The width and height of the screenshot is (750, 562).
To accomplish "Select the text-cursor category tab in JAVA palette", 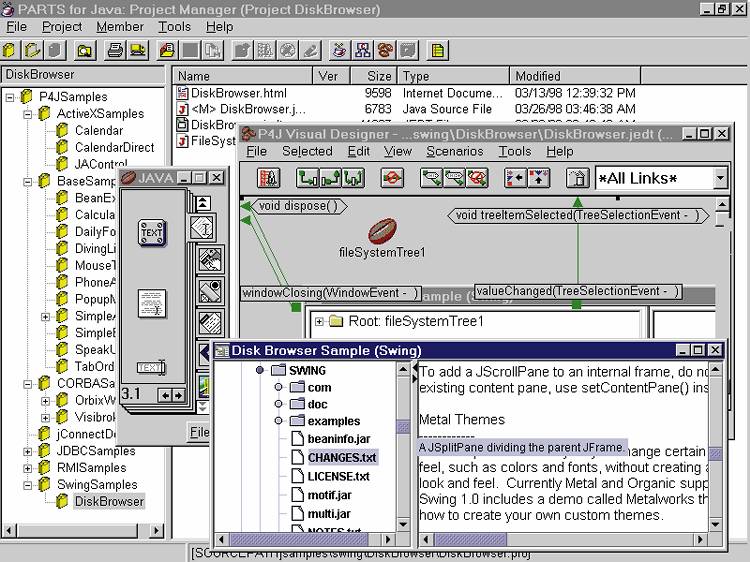I will pyautogui.click(x=203, y=228).
